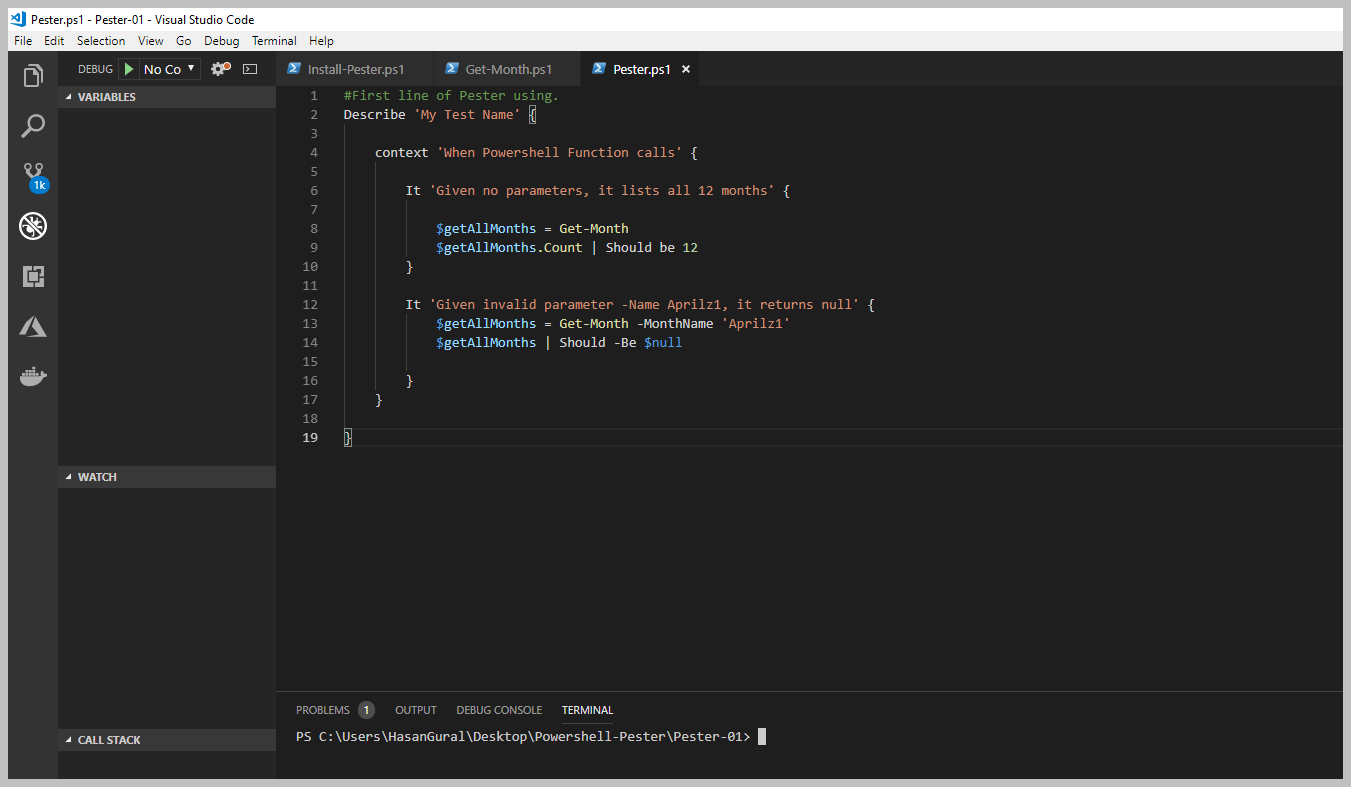Open Source Control view with 1k badge
Image resolution: width=1351 pixels, height=787 pixels.
pyautogui.click(x=34, y=177)
